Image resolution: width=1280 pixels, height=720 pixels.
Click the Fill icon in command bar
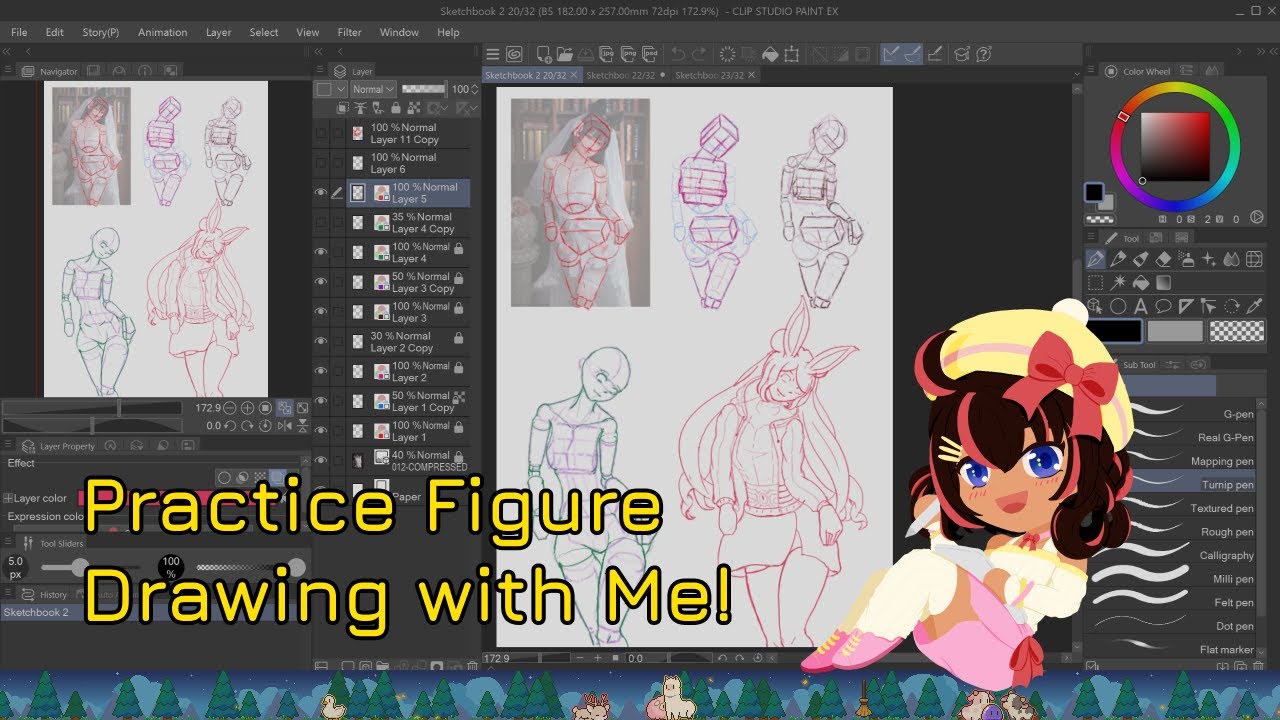[770, 54]
